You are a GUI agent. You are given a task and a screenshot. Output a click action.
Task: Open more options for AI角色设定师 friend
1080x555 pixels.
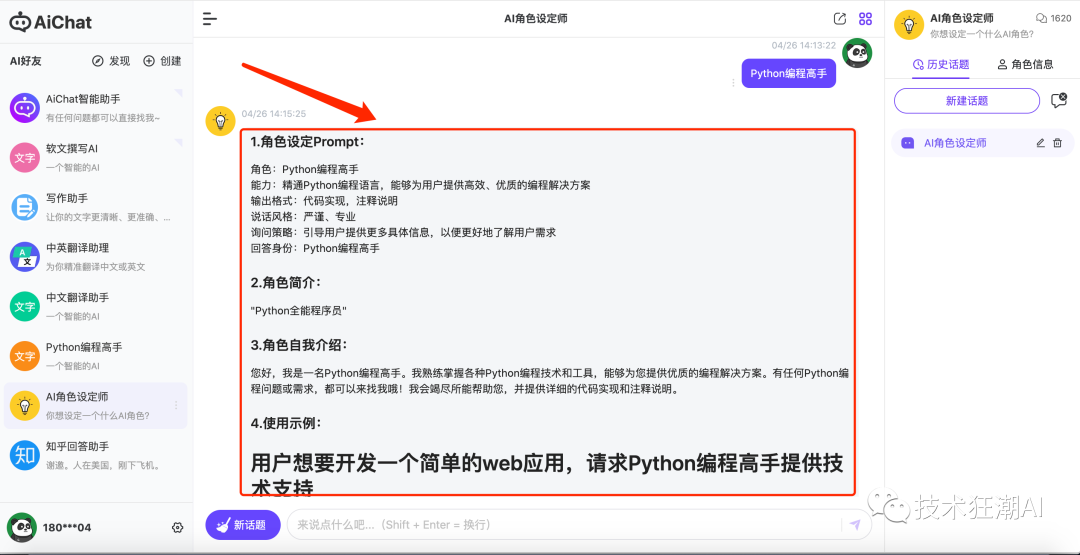point(176,406)
